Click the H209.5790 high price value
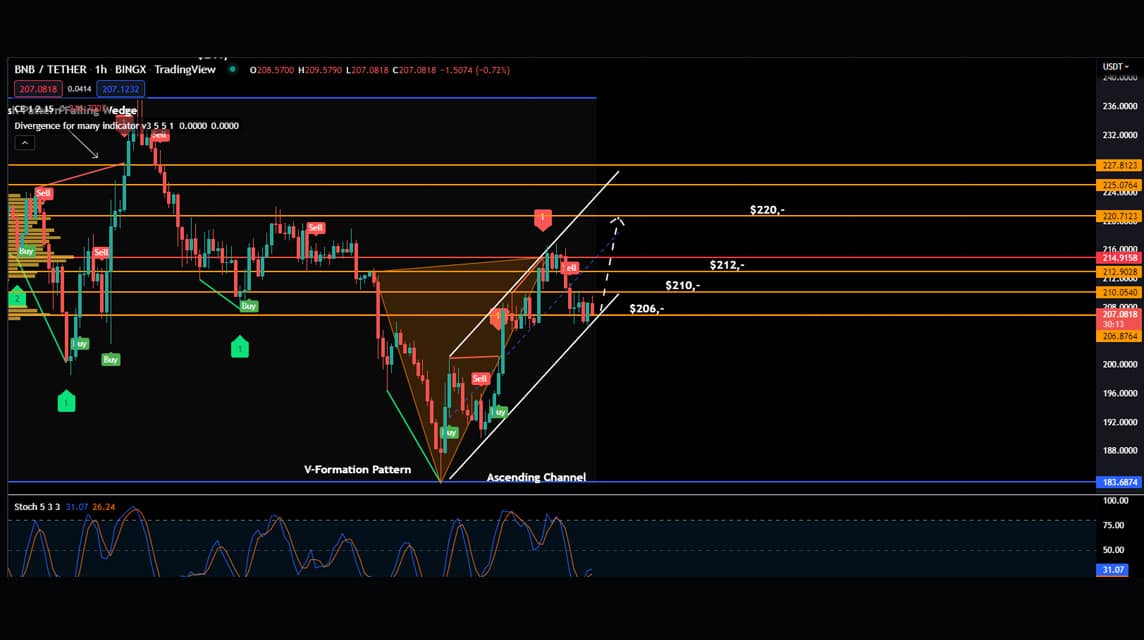1144x640 pixels. coord(320,70)
